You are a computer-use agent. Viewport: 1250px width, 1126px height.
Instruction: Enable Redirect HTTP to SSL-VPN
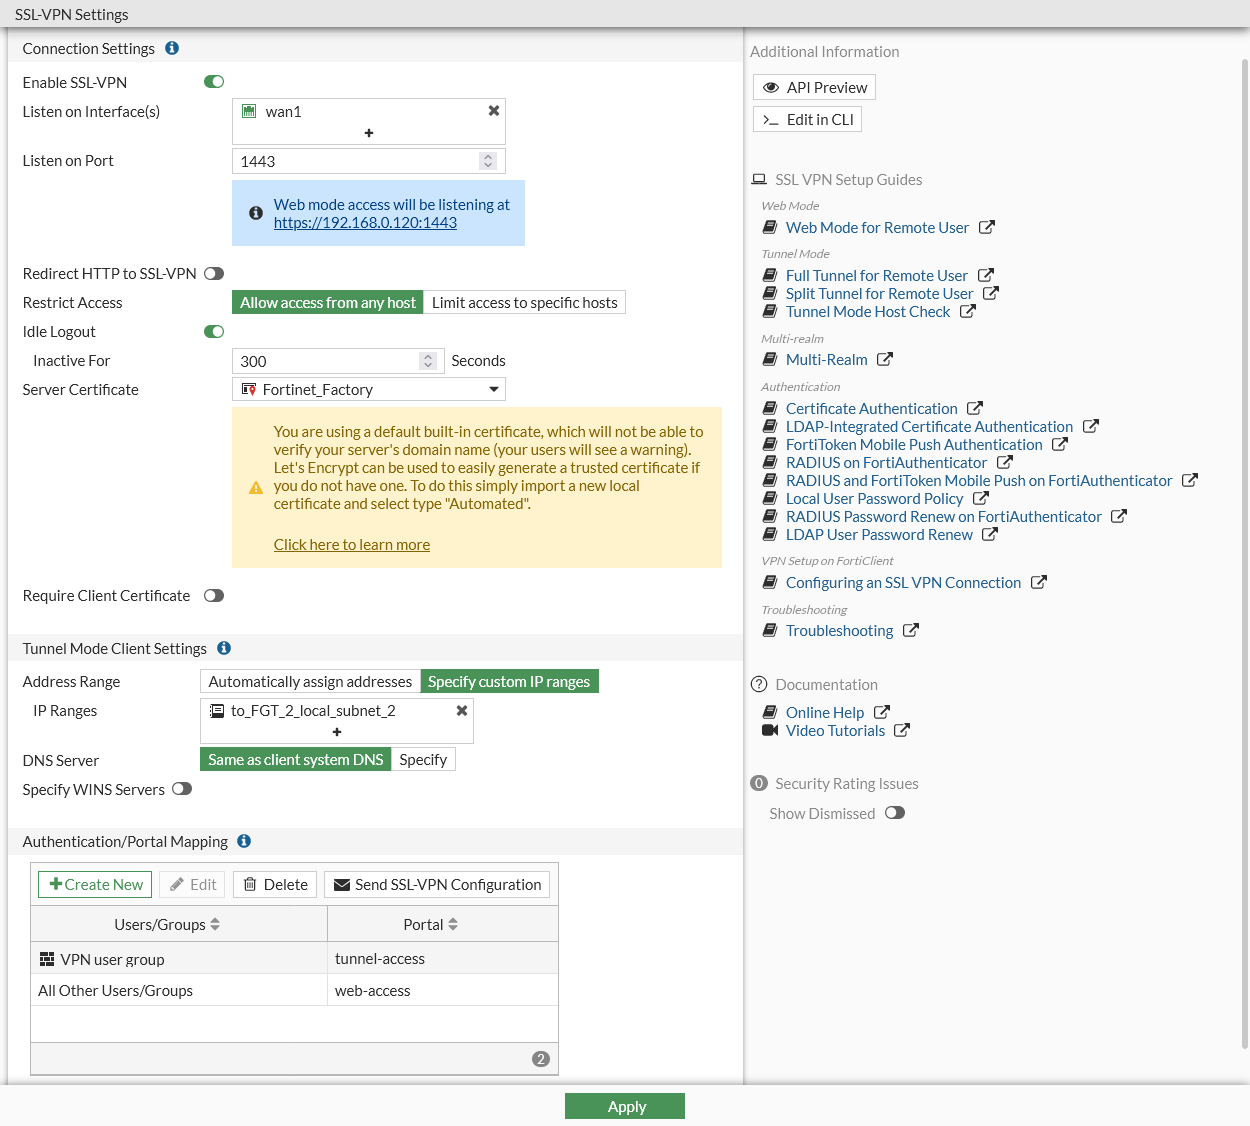click(x=214, y=273)
